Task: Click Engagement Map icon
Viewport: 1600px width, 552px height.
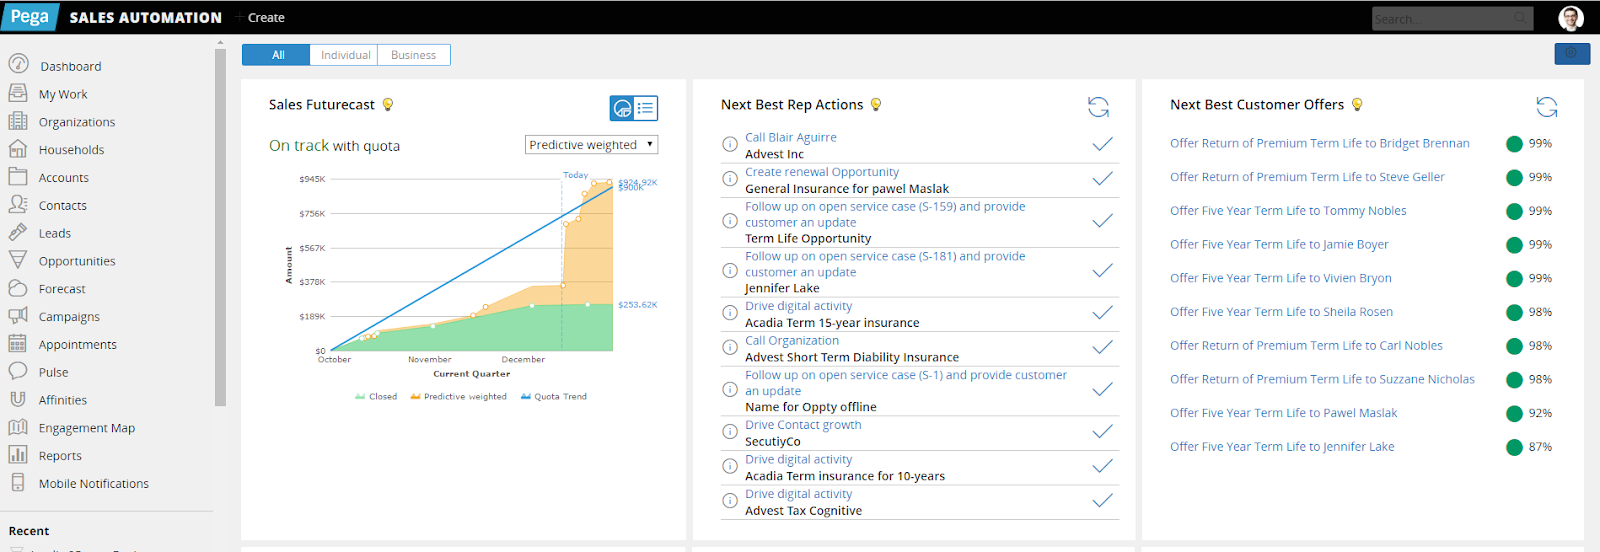Action: point(18,427)
